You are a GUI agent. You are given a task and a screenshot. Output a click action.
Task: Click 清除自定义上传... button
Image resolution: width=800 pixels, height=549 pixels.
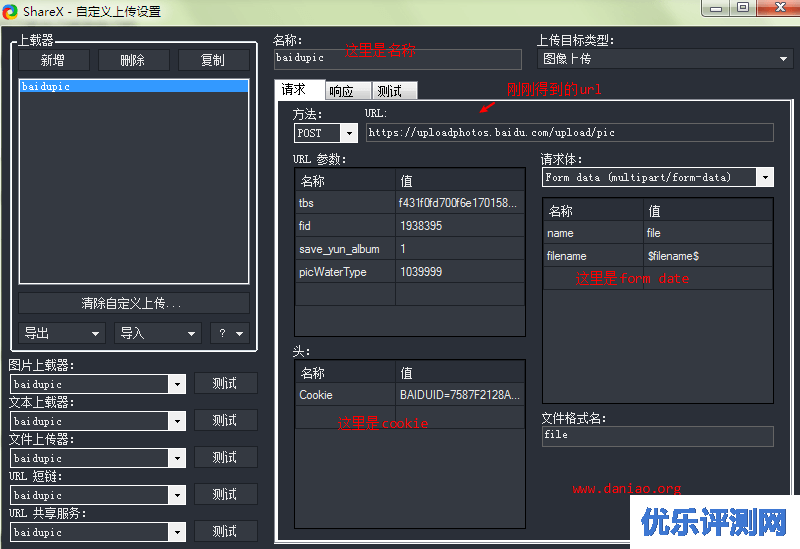(x=134, y=304)
